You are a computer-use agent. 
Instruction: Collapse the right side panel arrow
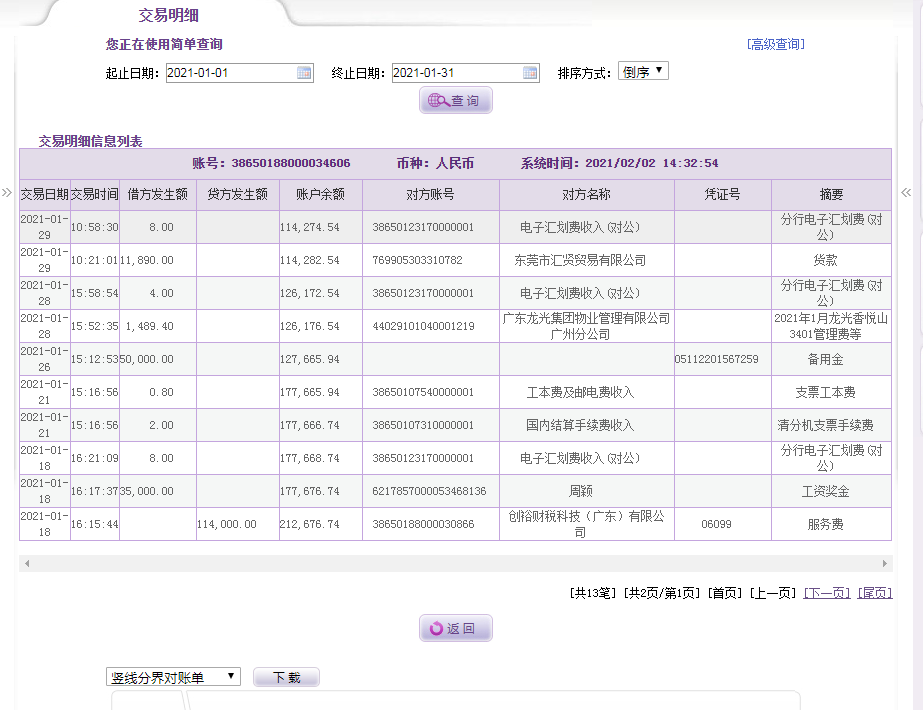tap(906, 193)
